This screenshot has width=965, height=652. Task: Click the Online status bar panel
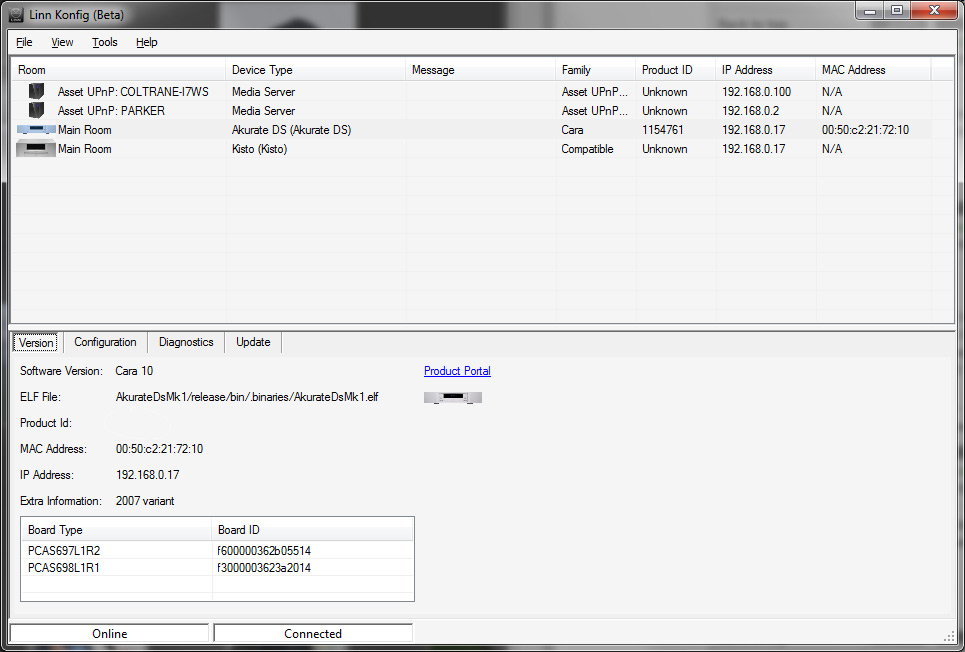[110, 634]
